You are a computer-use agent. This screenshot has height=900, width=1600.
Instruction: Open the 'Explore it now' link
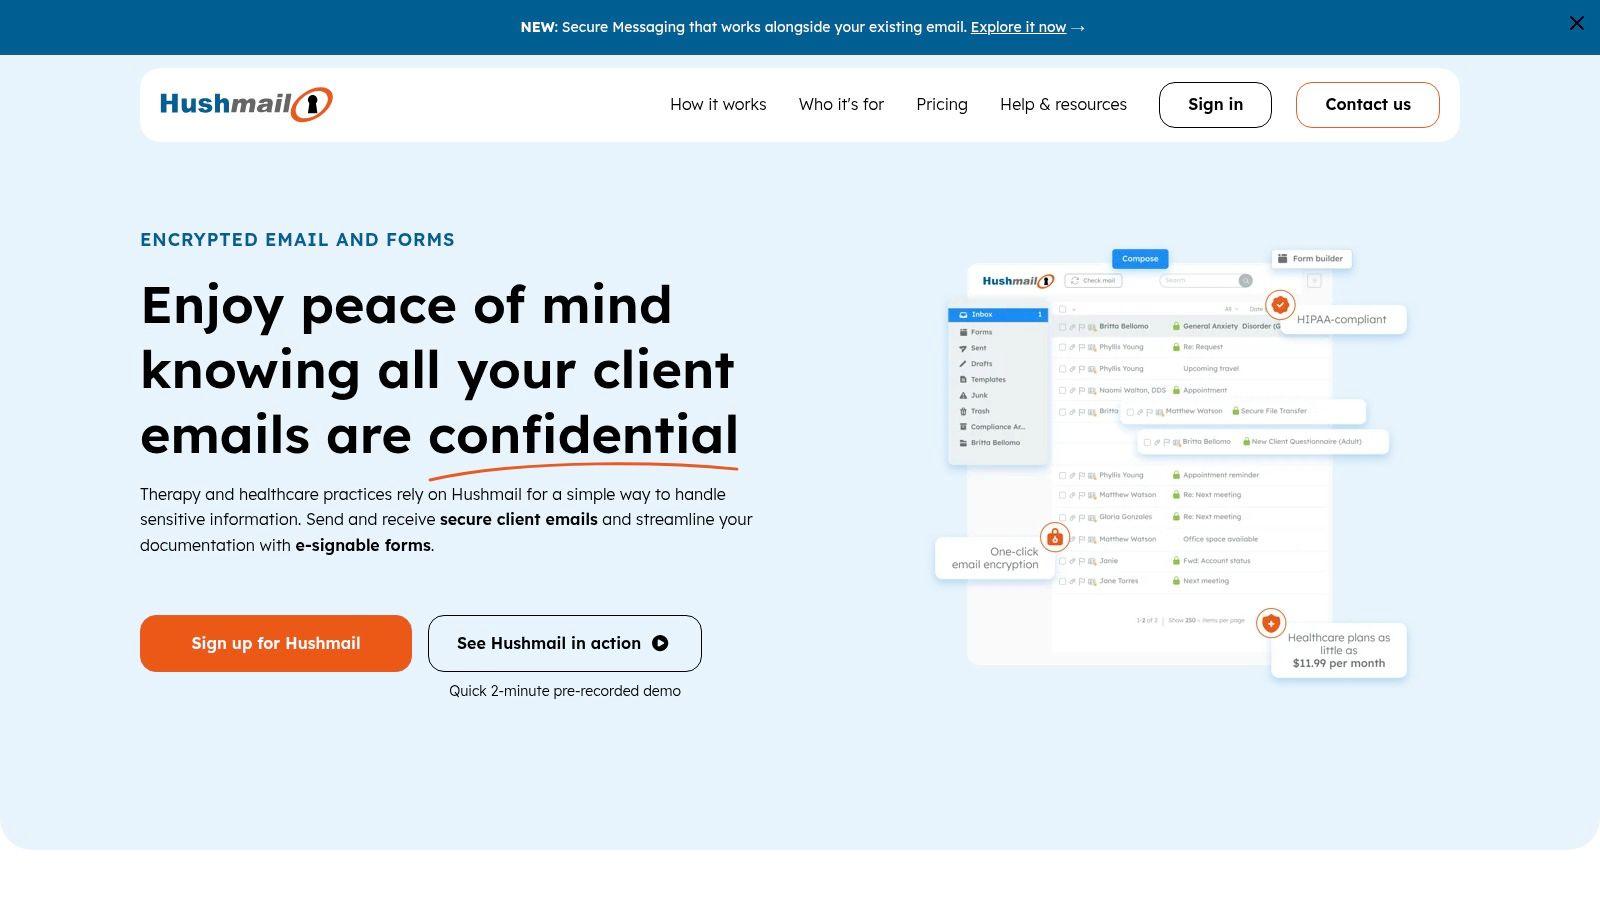coord(1018,27)
